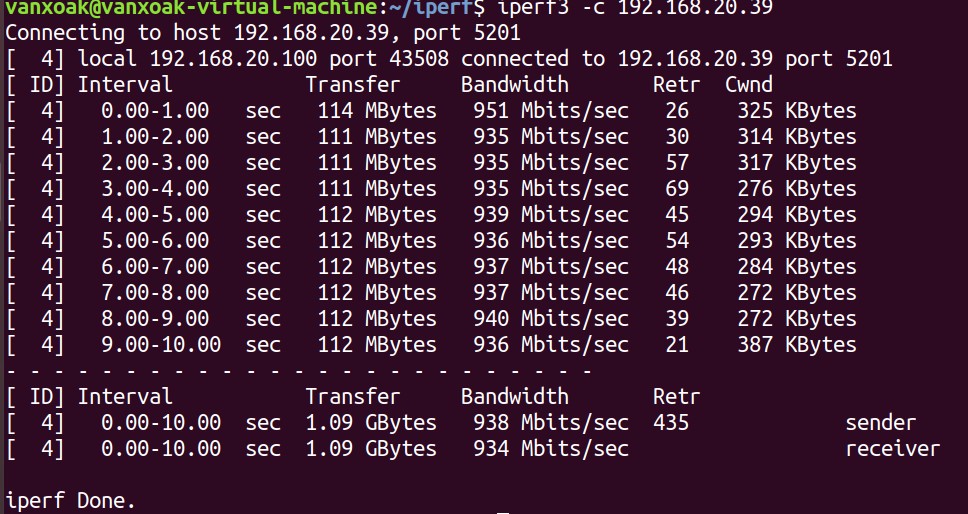The image size is (968, 514).
Task: Click the Cwnd column header
Action: 748,85
